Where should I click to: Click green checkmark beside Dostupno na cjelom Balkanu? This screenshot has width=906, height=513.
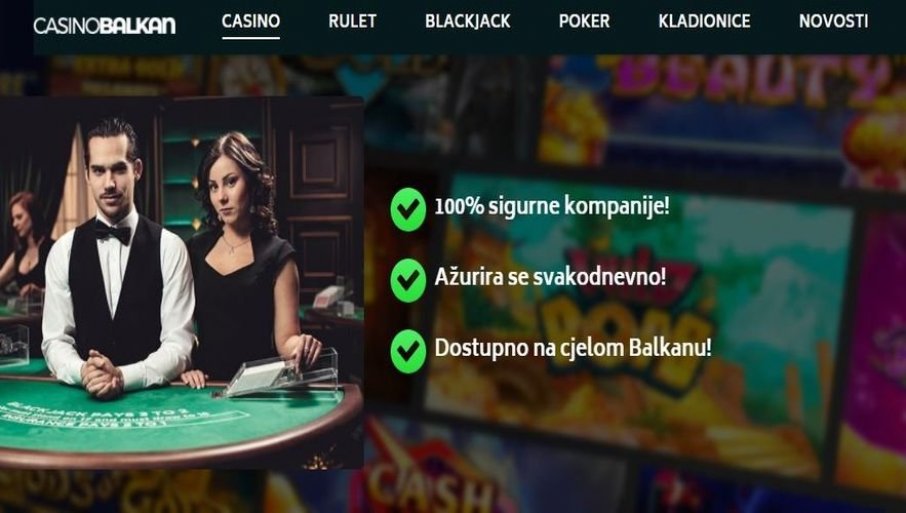click(x=408, y=351)
